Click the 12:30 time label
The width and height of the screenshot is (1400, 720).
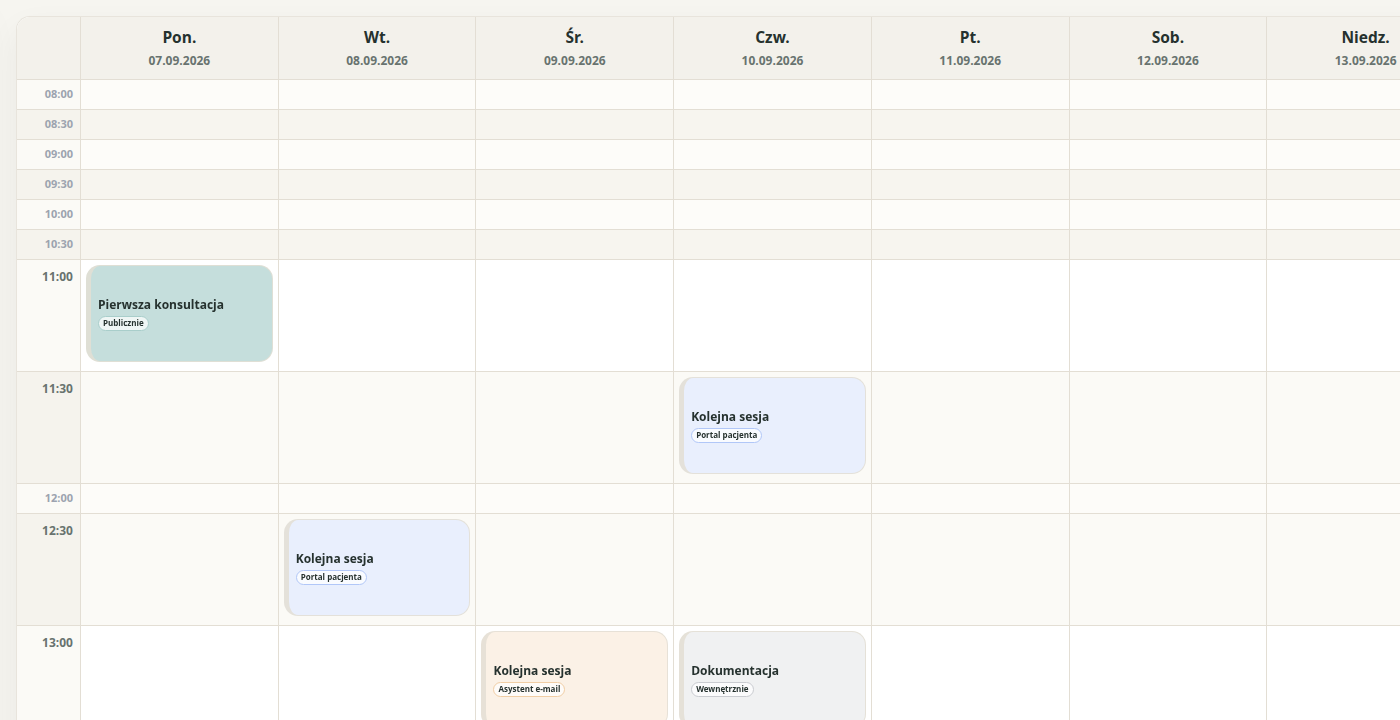coord(58,531)
